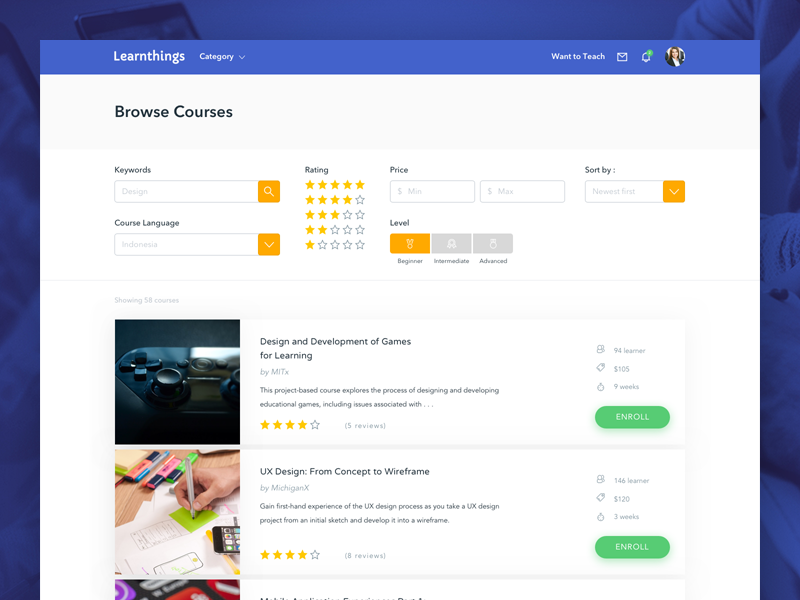800x600 pixels.
Task: Select the Beginner level icon
Action: pyautogui.click(x=410, y=244)
